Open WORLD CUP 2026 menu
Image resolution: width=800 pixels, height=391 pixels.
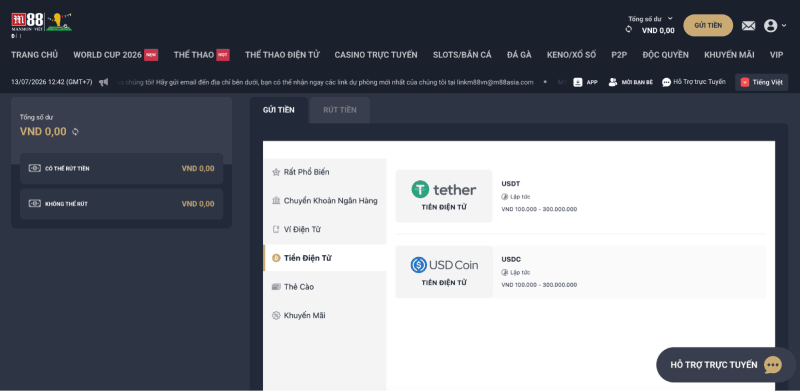108,55
